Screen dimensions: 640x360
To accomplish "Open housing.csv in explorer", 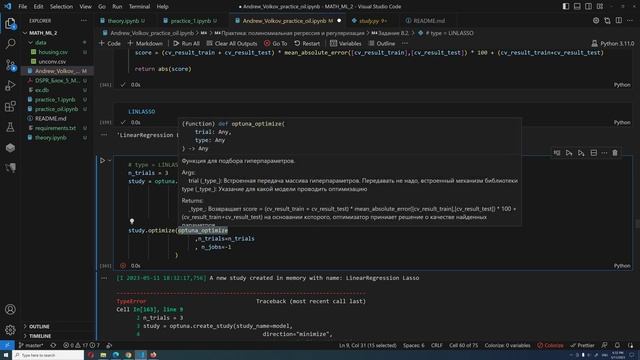I will [53, 52].
